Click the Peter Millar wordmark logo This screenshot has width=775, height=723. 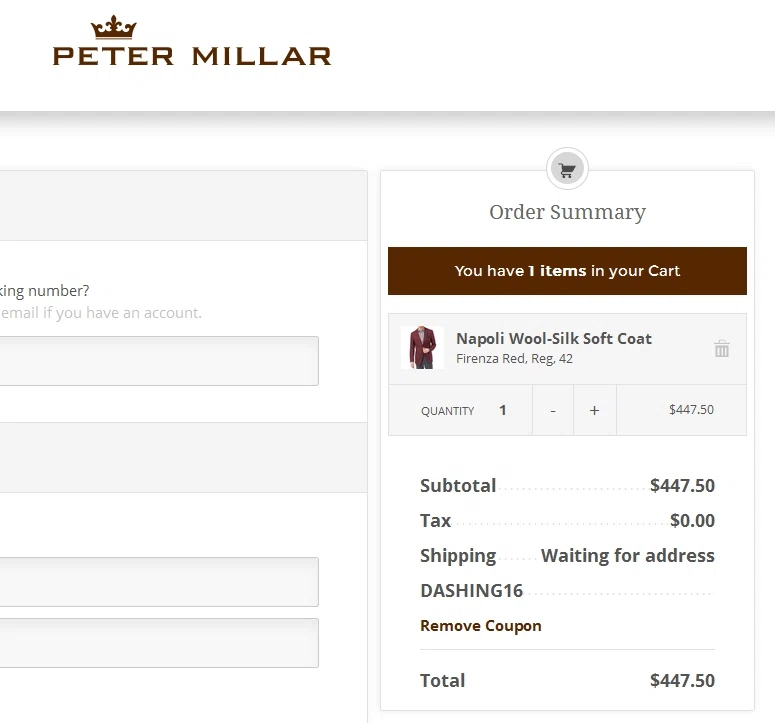192,56
